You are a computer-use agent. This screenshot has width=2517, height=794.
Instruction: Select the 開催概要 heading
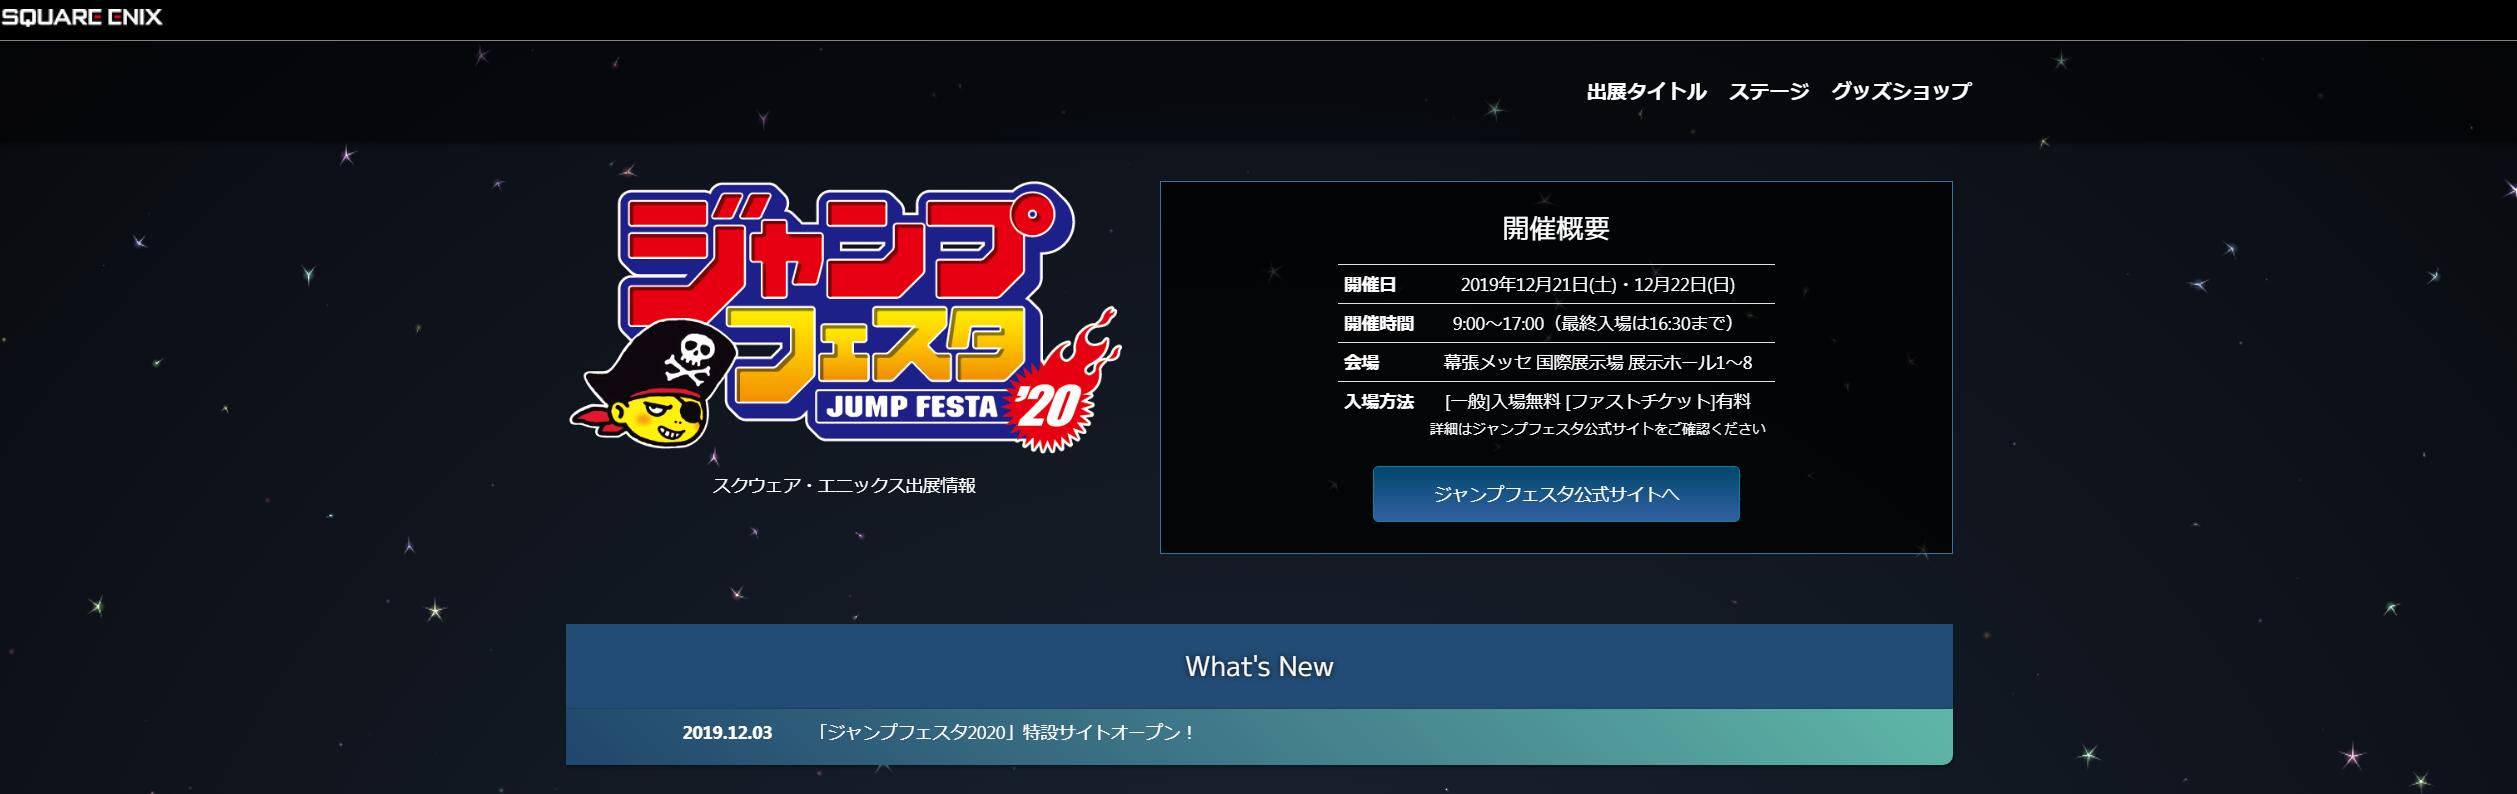click(x=1556, y=228)
